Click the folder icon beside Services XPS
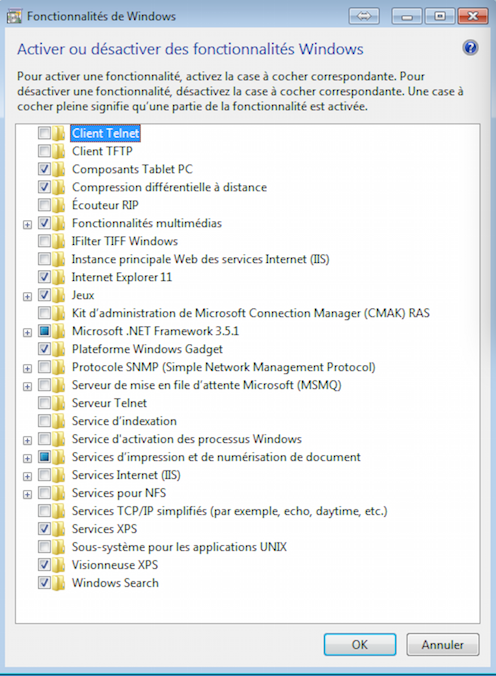Viewport: 496px width, 676px height. (x=59, y=529)
